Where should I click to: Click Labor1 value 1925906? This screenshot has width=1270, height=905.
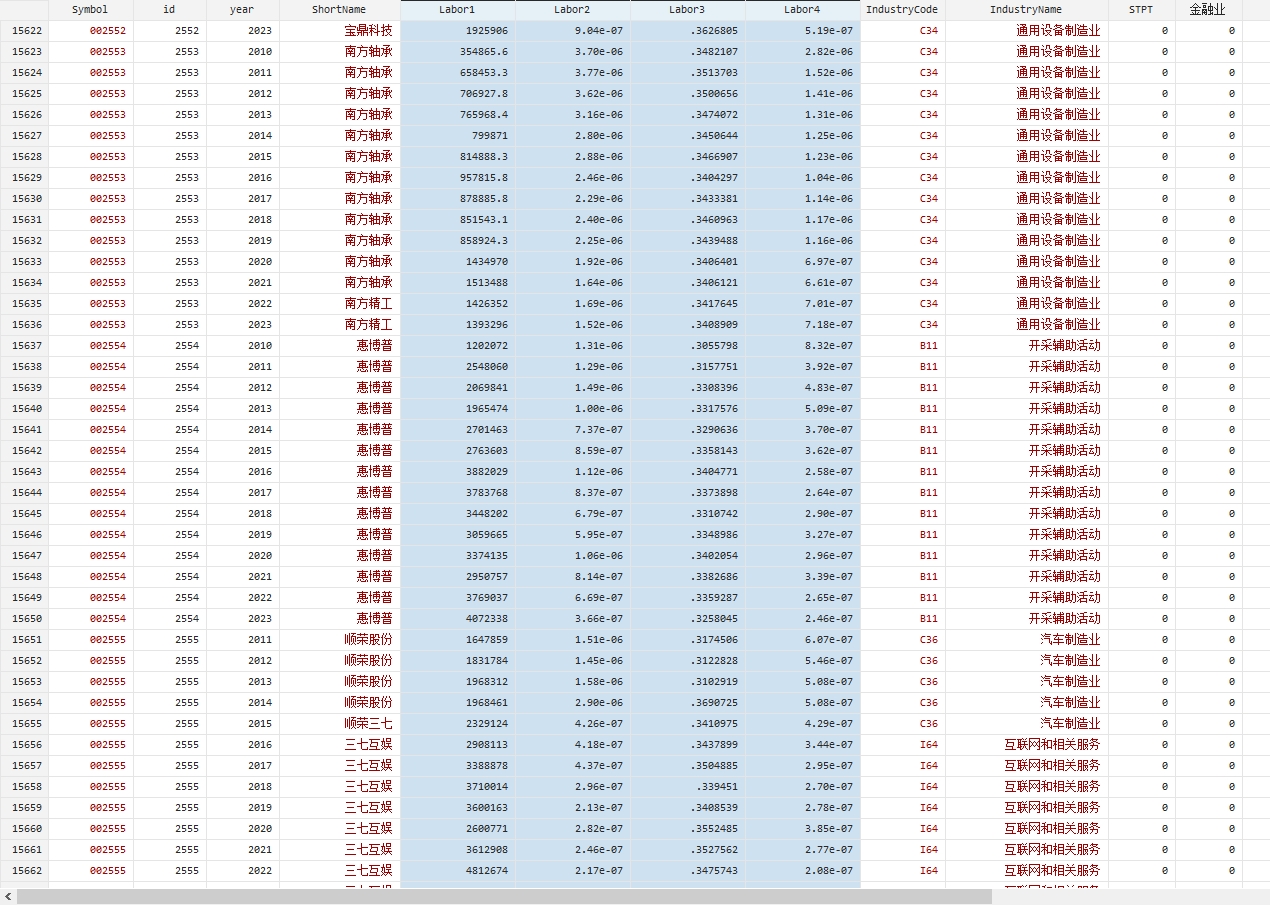point(485,31)
